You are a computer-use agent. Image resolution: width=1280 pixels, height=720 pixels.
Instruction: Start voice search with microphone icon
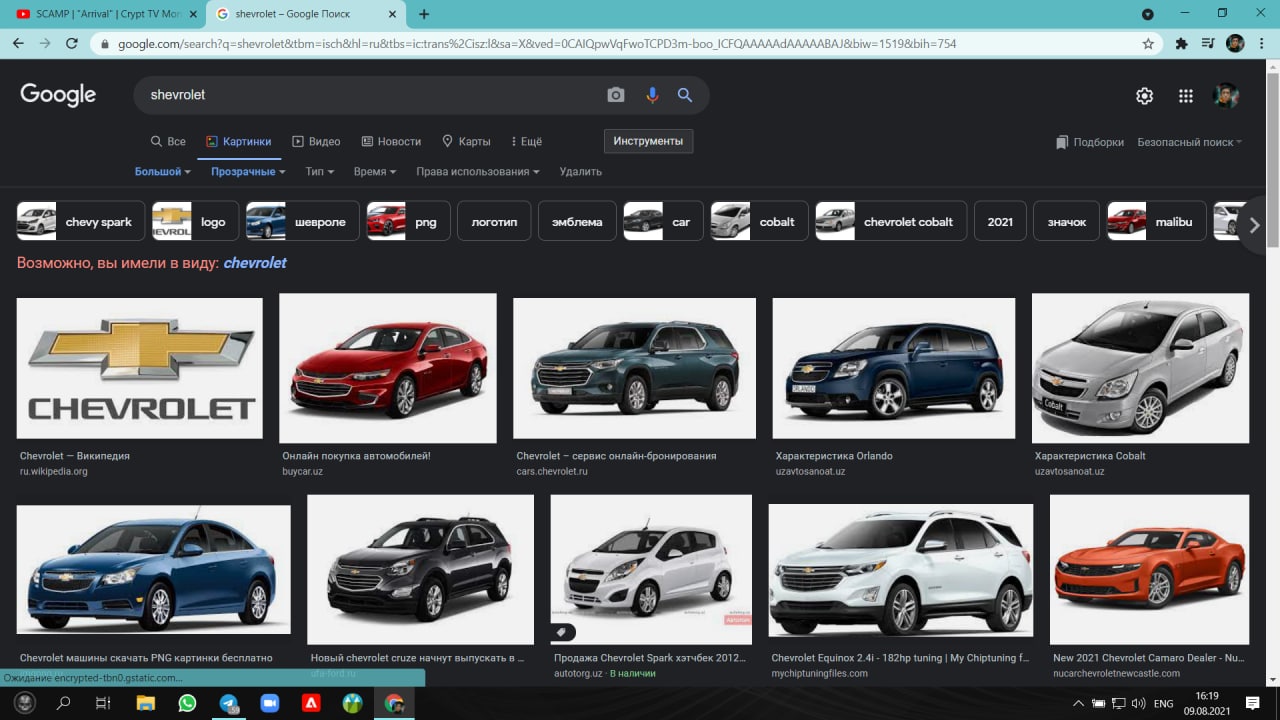(652, 95)
